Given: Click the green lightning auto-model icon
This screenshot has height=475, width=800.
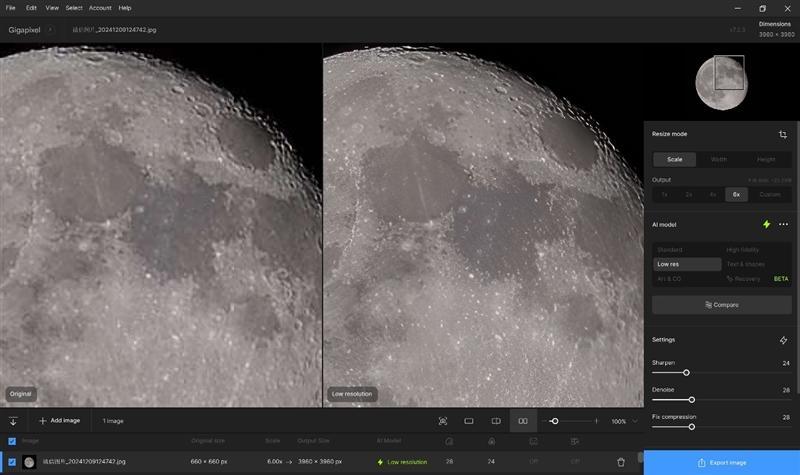Looking at the screenshot, I should coord(766,224).
